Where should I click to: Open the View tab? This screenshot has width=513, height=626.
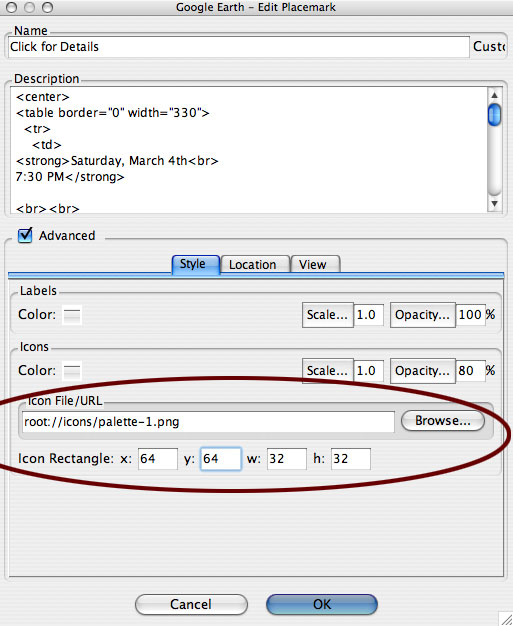315,265
